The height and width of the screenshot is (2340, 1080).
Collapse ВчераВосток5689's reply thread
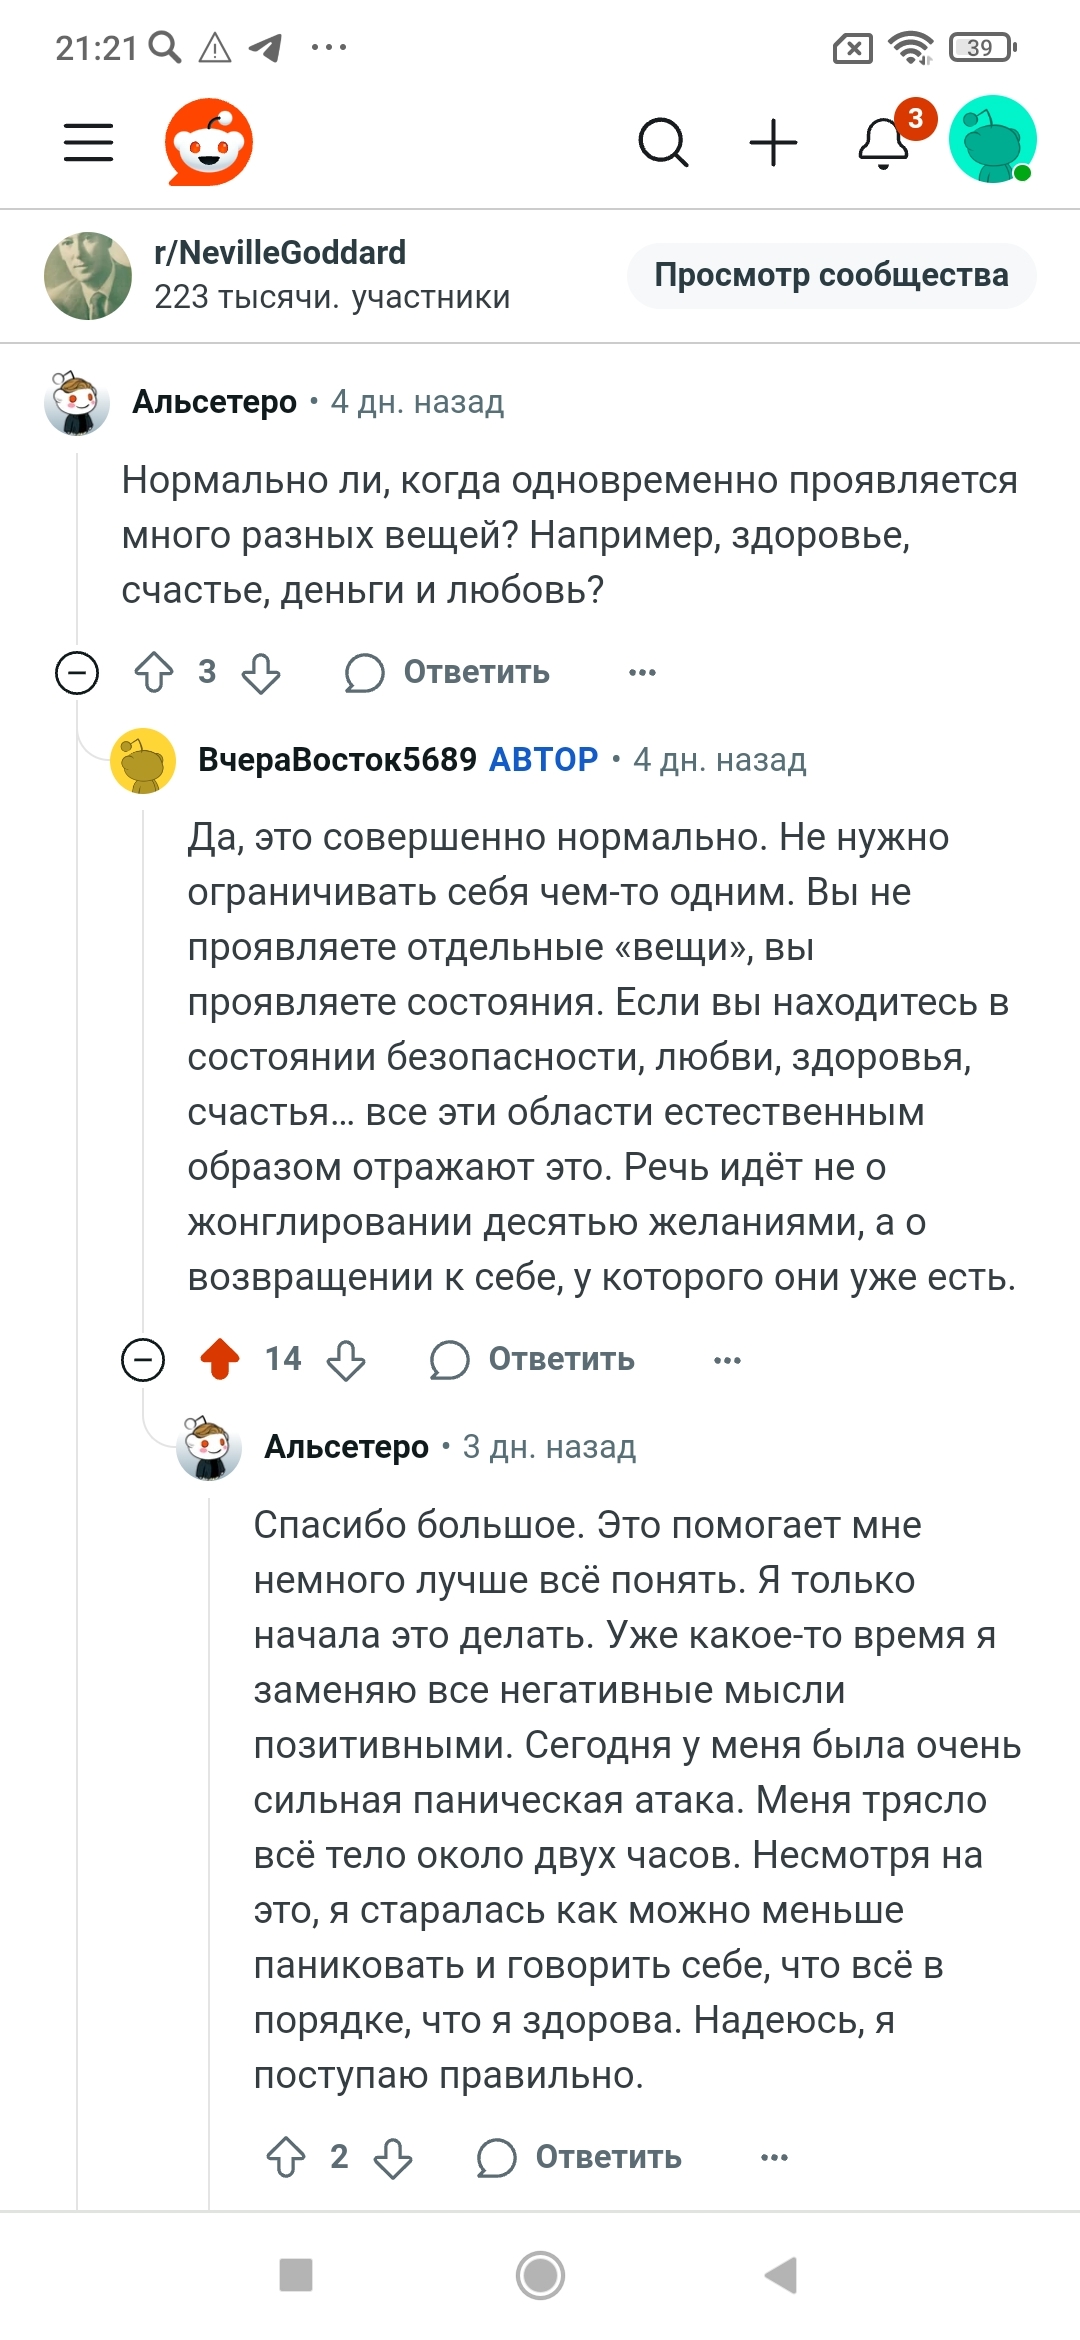[143, 1360]
